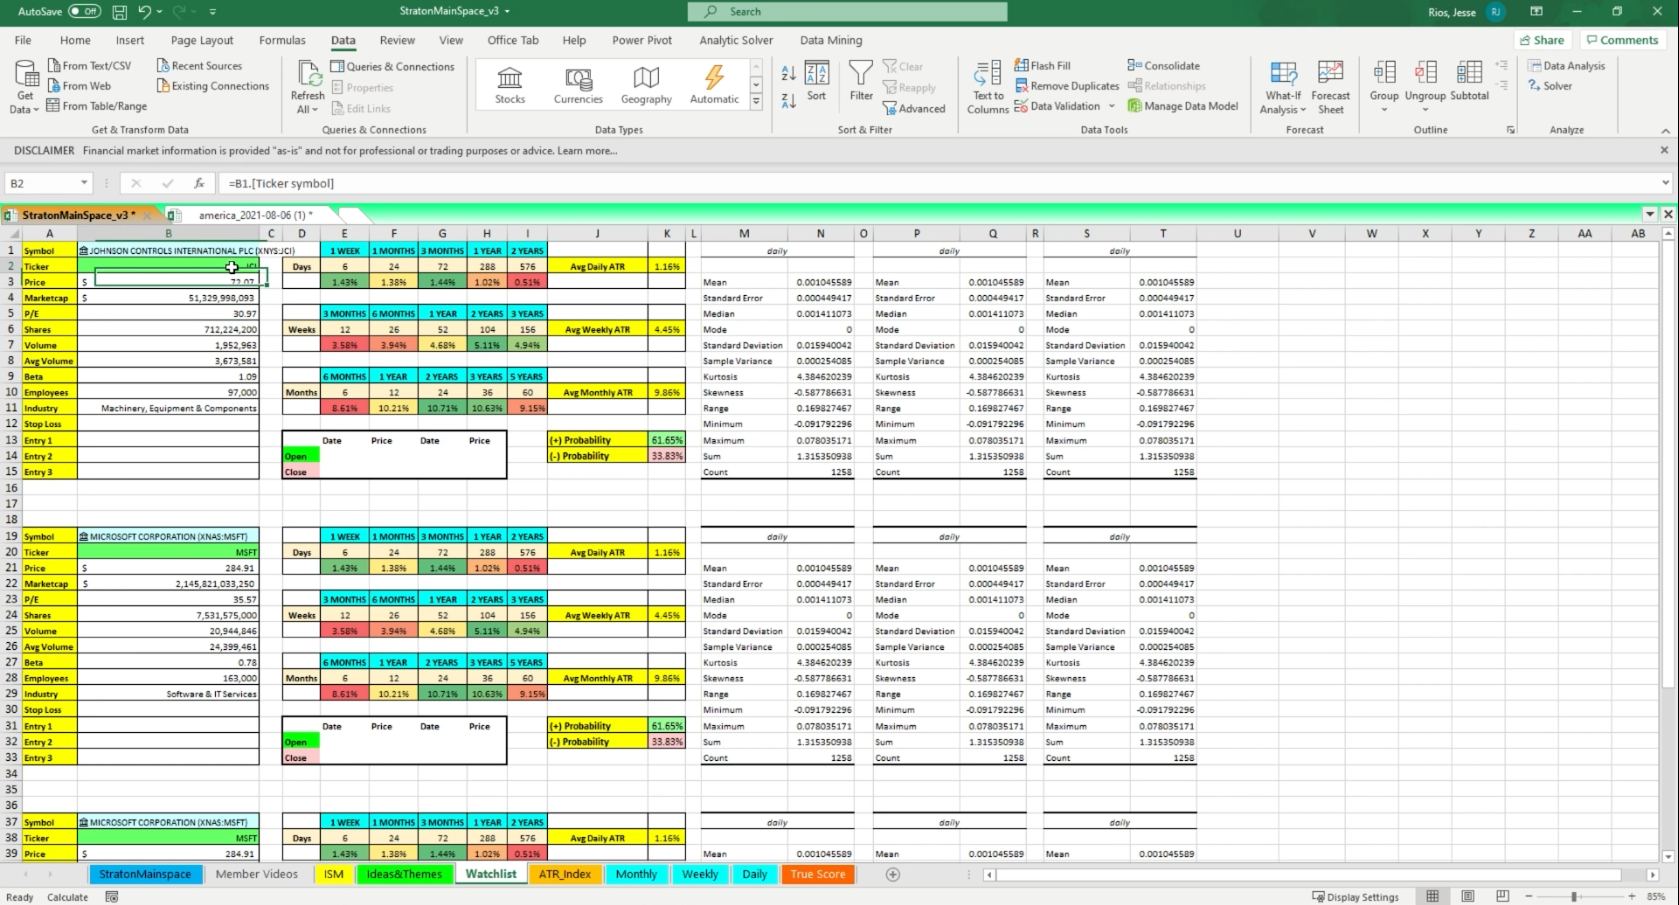Toggle the AutoSave switch
Screen dimensions: 1679x905
click(84, 11)
